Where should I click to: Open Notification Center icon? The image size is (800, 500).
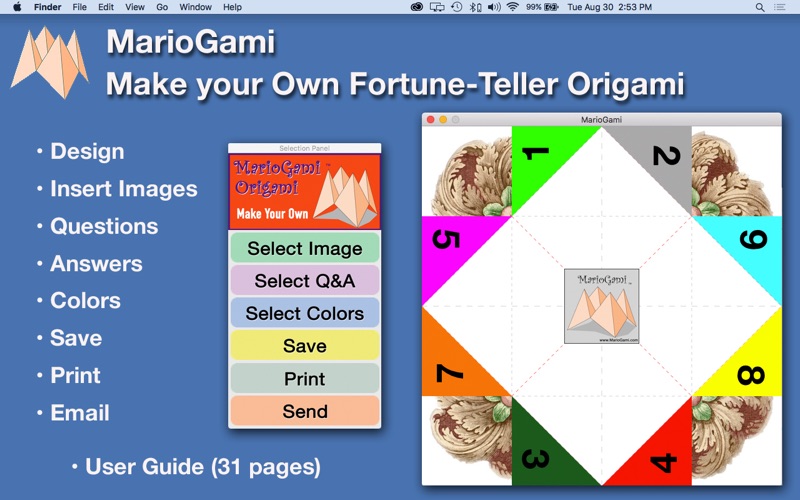779,7
